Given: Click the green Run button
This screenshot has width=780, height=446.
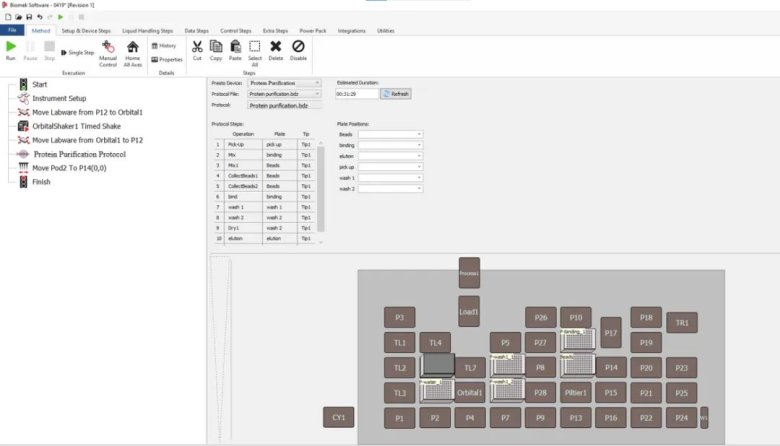Looking at the screenshot, I should tap(11, 50).
